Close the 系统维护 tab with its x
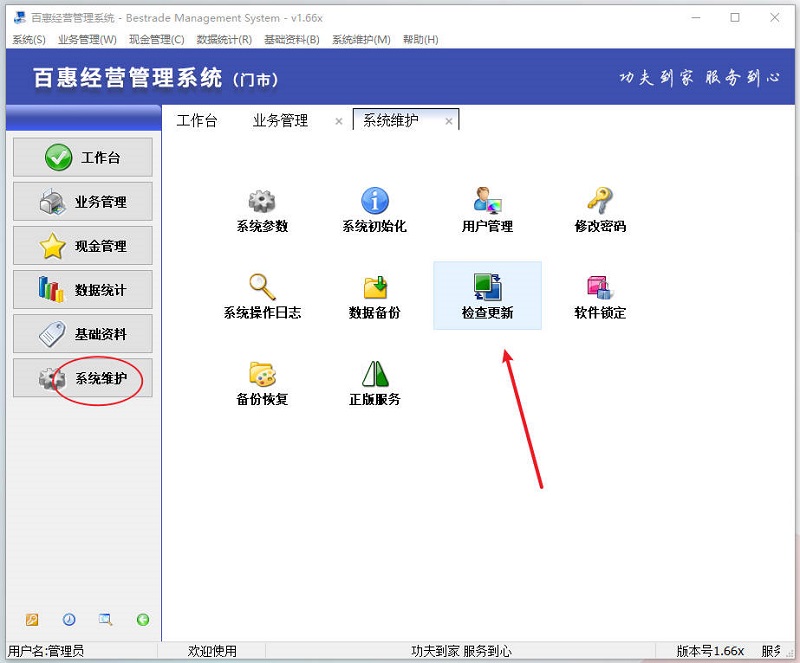The width and height of the screenshot is (800, 663). coord(447,120)
